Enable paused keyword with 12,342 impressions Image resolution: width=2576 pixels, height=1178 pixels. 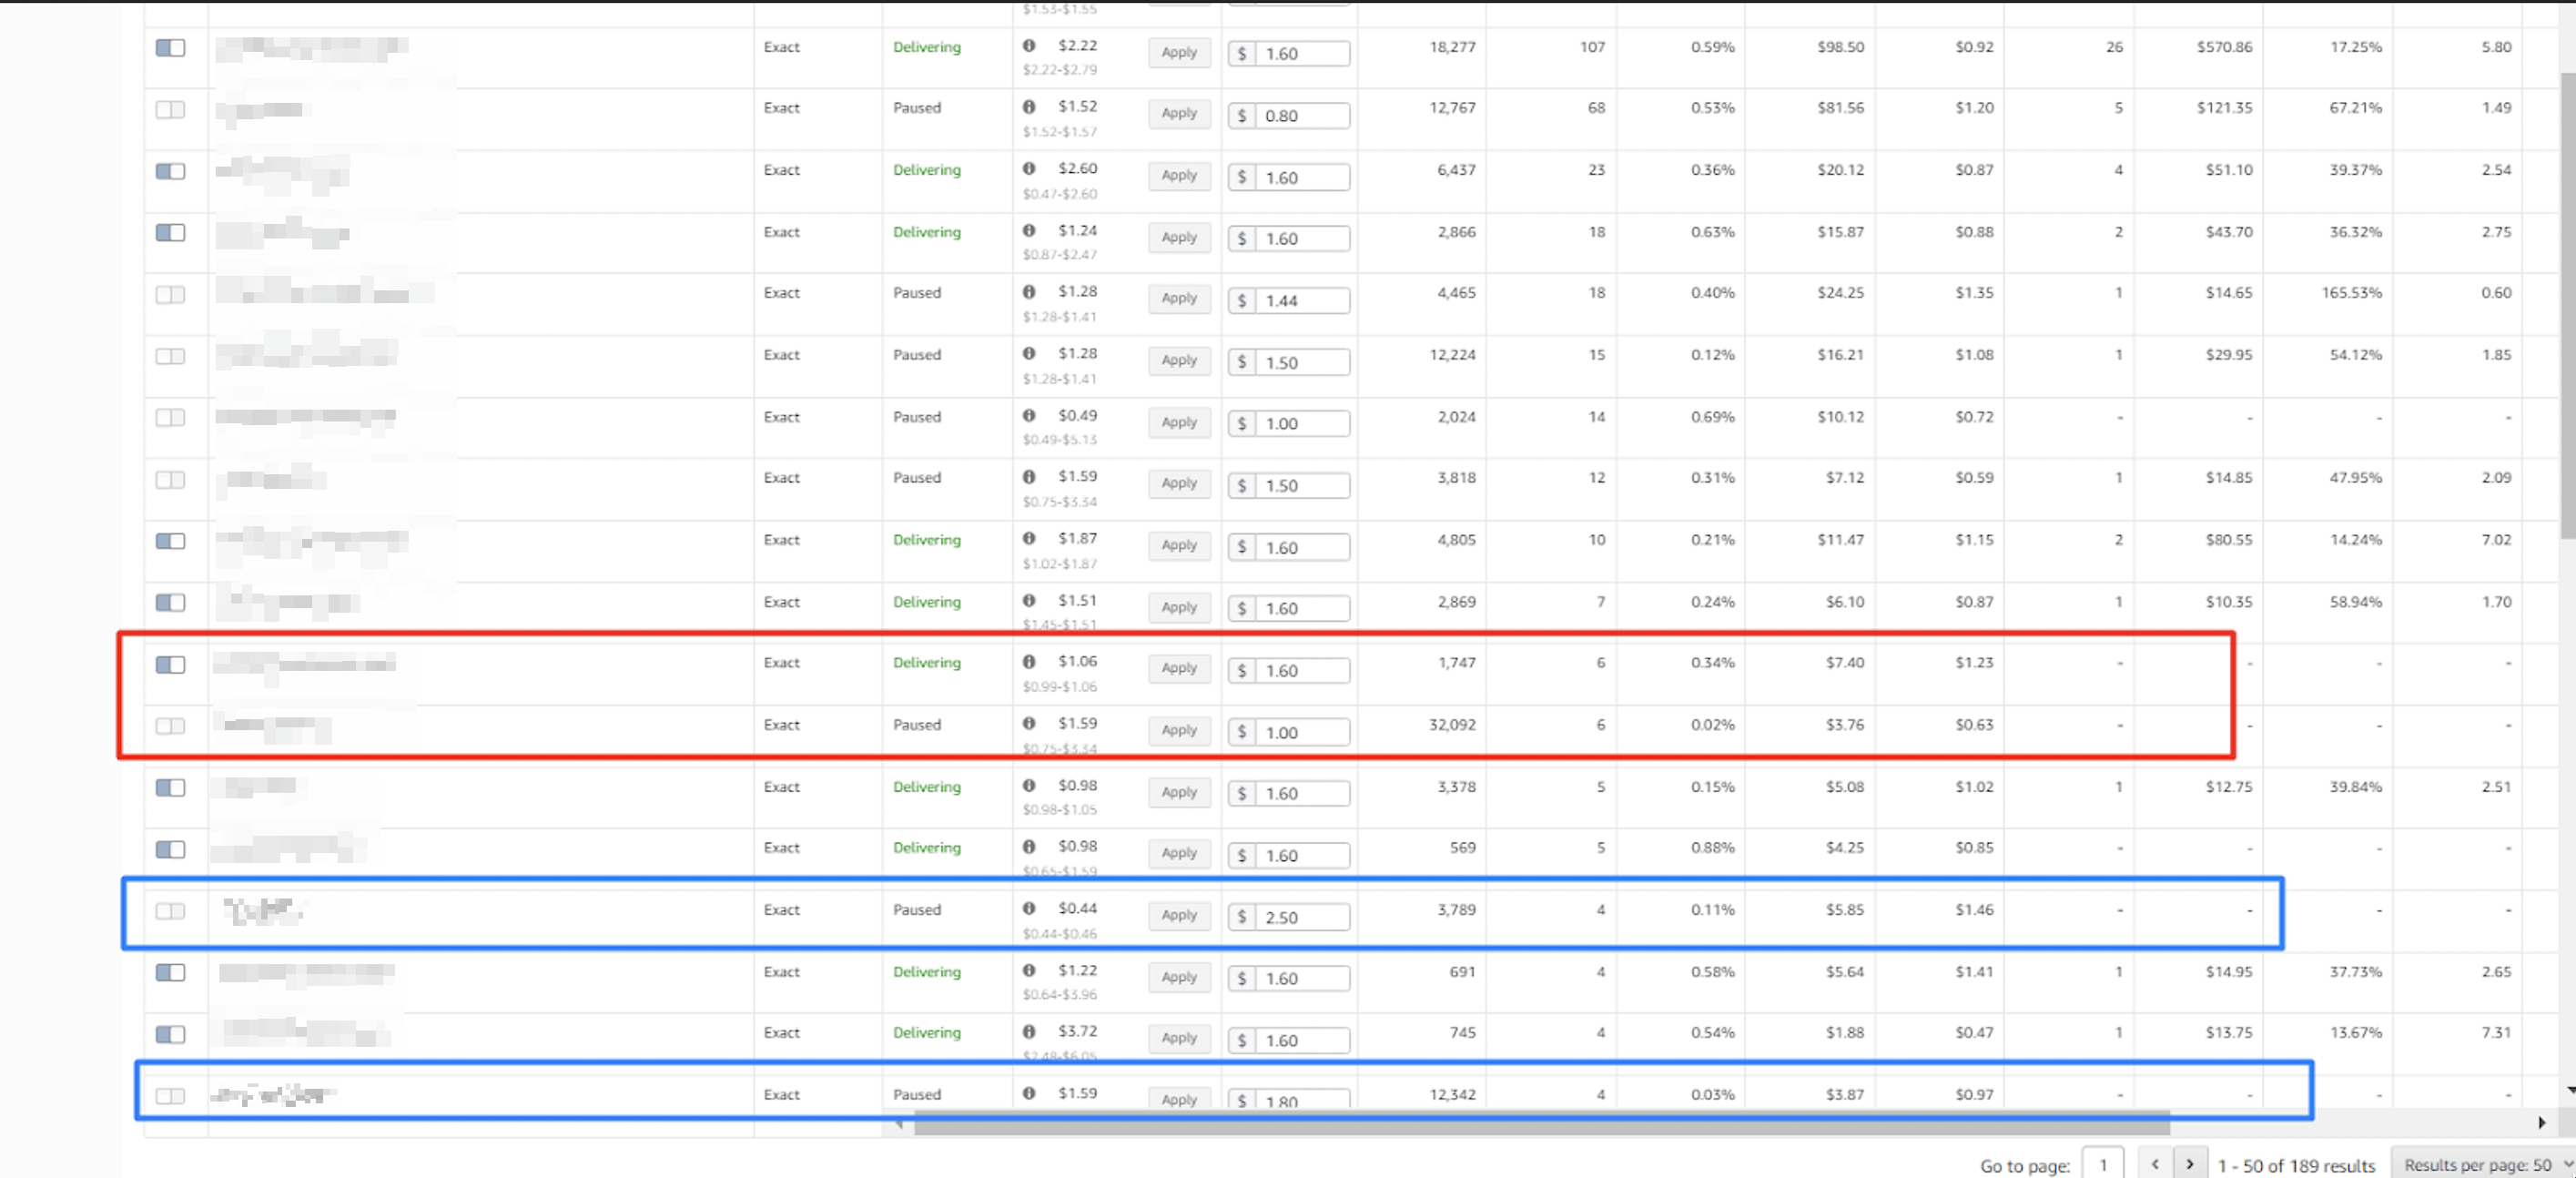[171, 1096]
